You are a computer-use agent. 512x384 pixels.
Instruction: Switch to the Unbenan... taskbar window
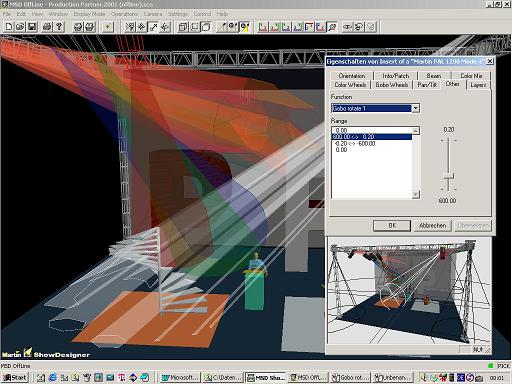pos(393,377)
